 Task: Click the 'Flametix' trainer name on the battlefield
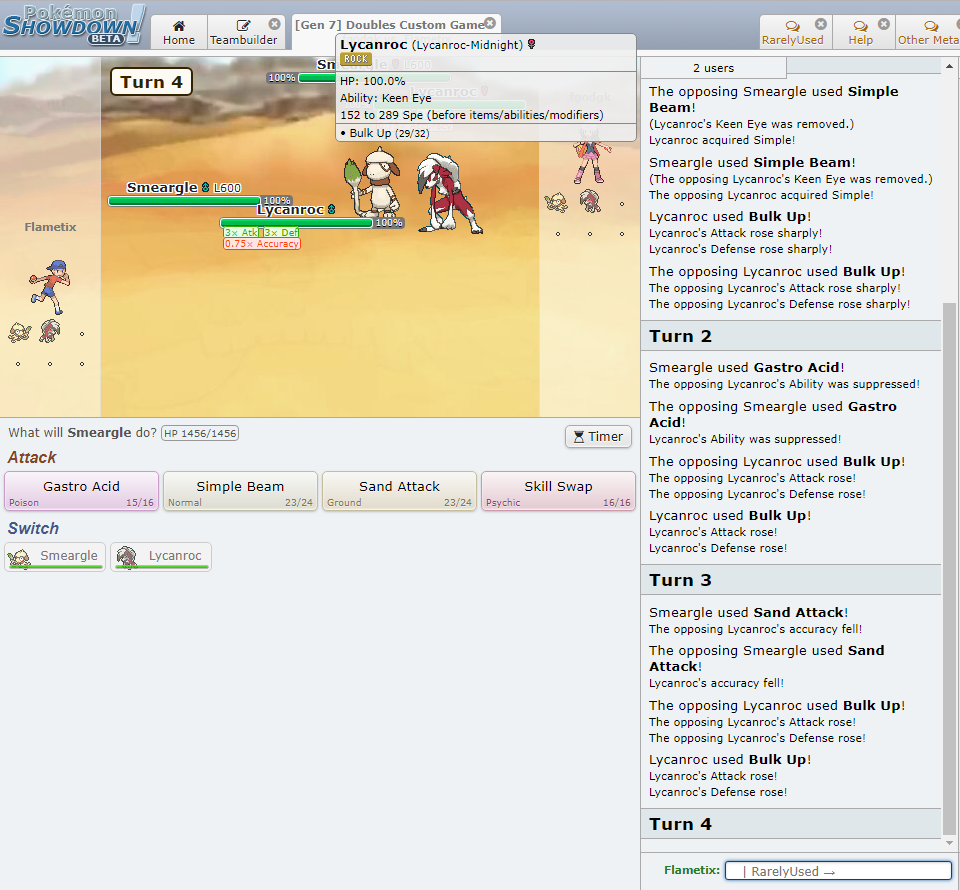[x=50, y=227]
